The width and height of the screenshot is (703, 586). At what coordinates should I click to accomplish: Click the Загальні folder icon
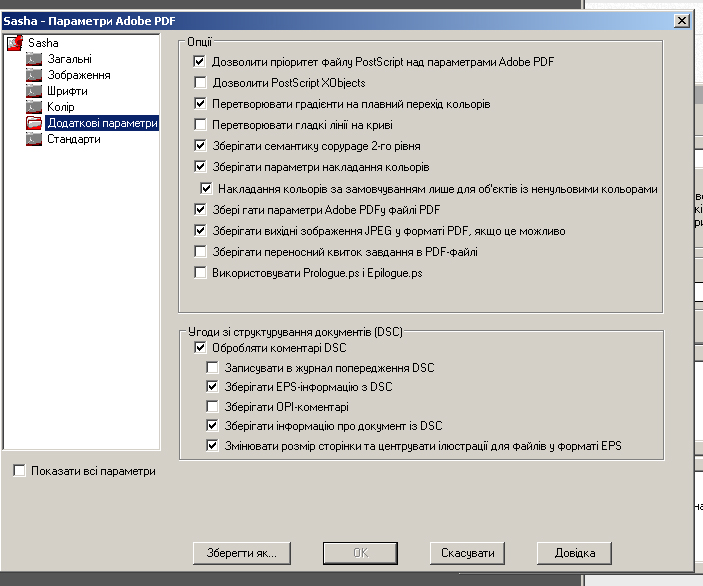[35, 59]
